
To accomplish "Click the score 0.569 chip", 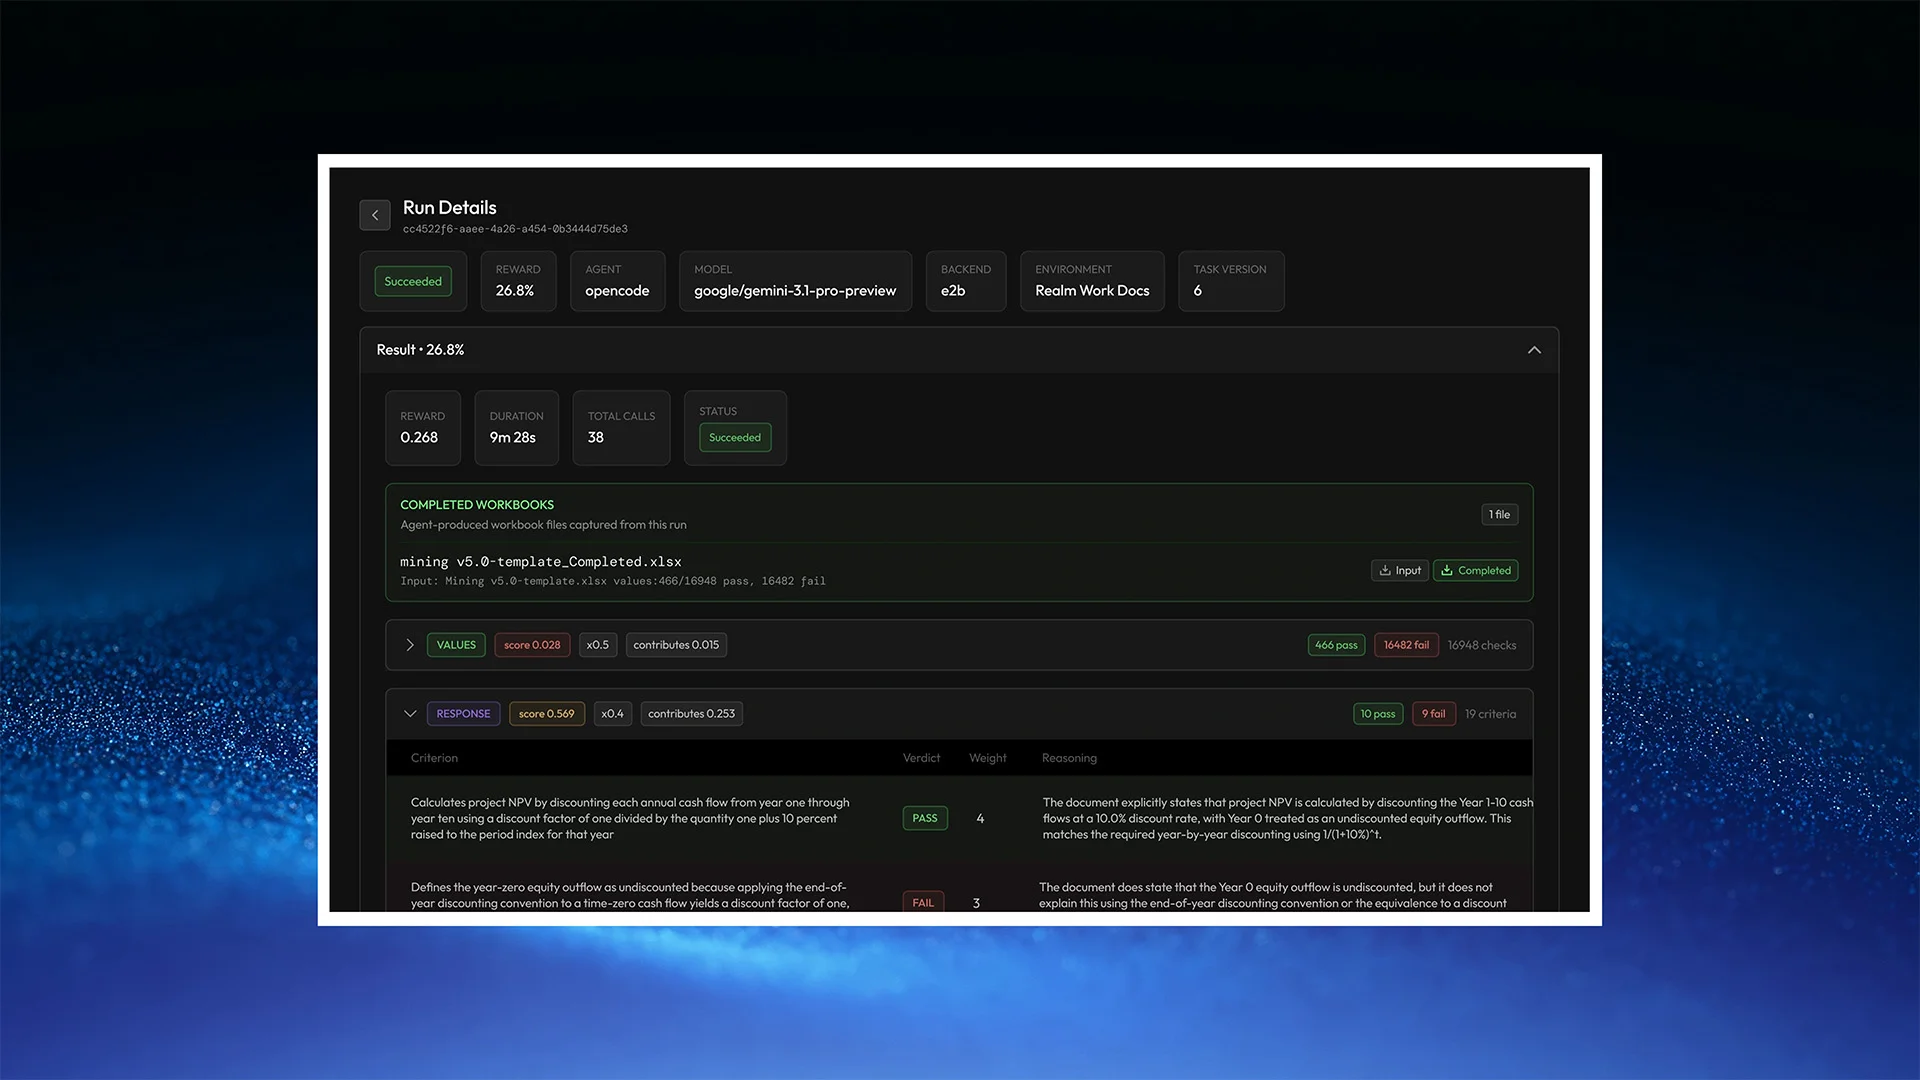I will (x=546, y=714).
